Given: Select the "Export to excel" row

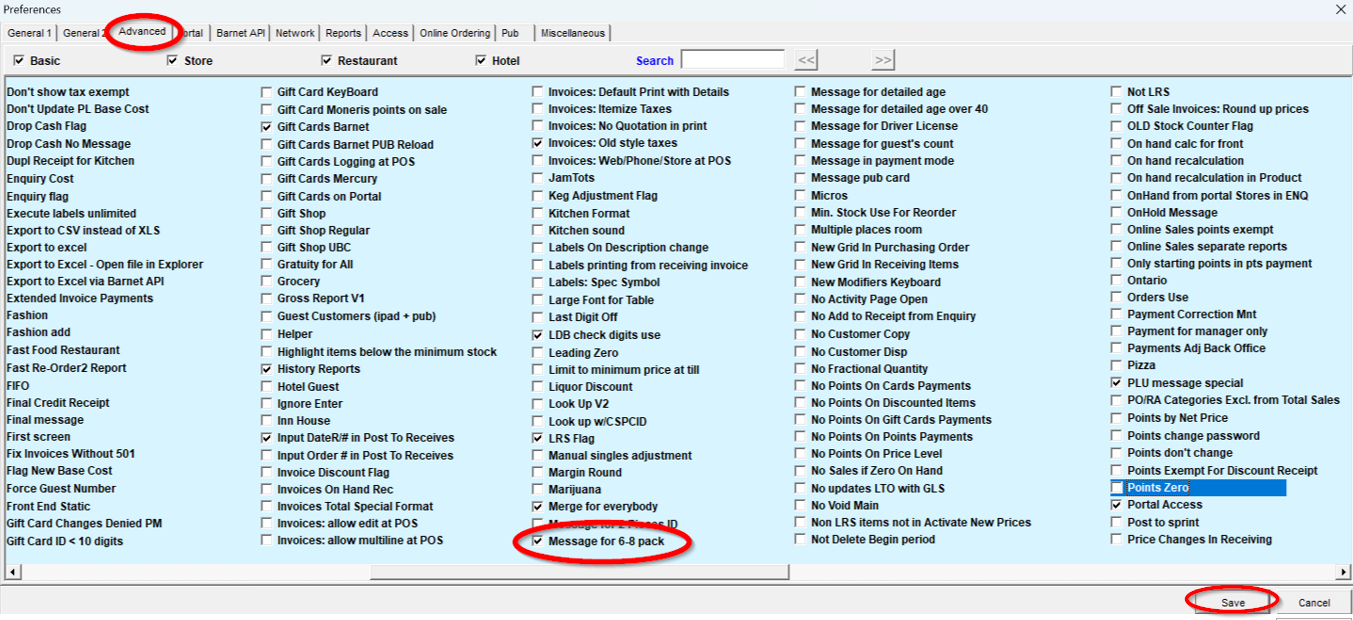Looking at the screenshot, I should (x=47, y=248).
